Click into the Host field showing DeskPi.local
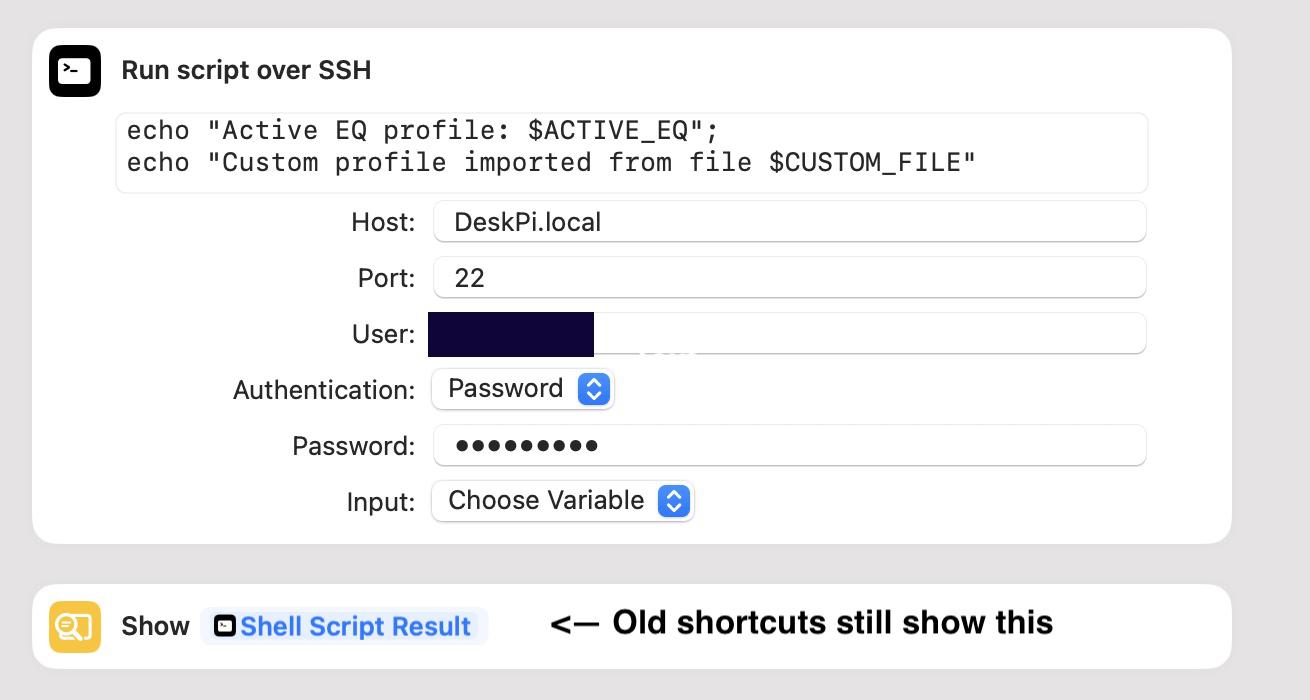The width and height of the screenshot is (1310, 700). (789, 221)
